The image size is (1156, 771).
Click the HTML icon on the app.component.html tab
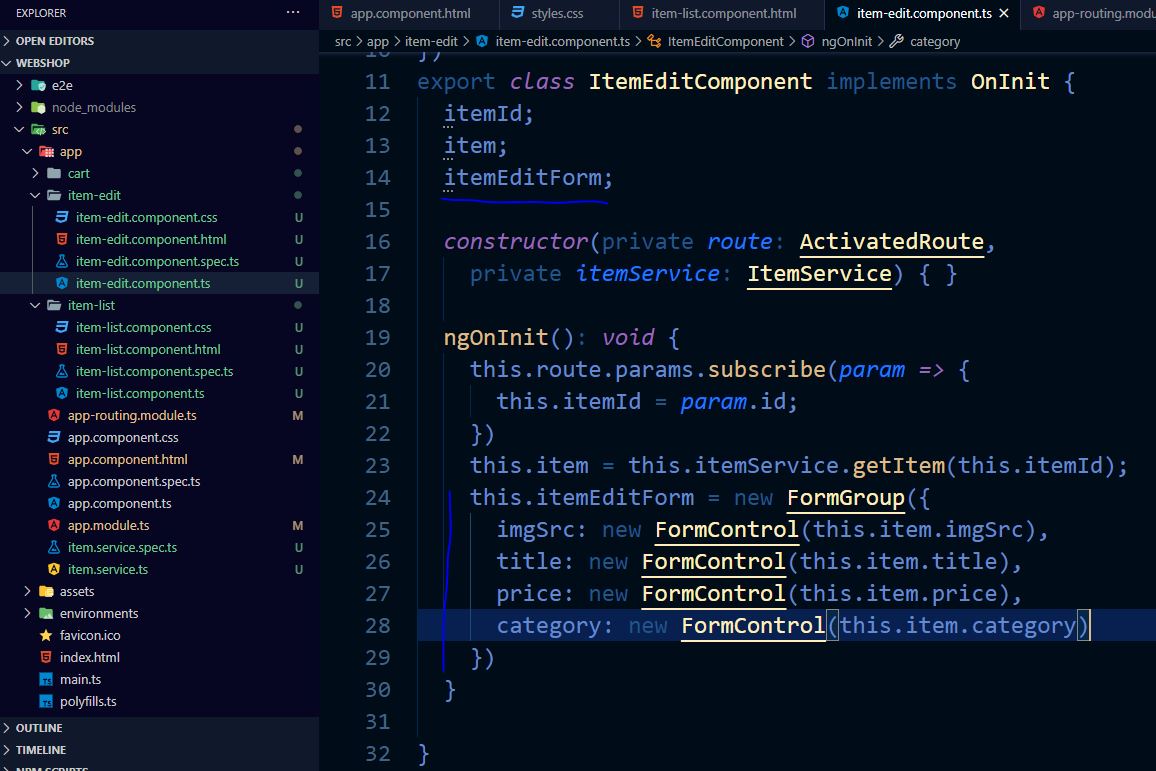(335, 13)
